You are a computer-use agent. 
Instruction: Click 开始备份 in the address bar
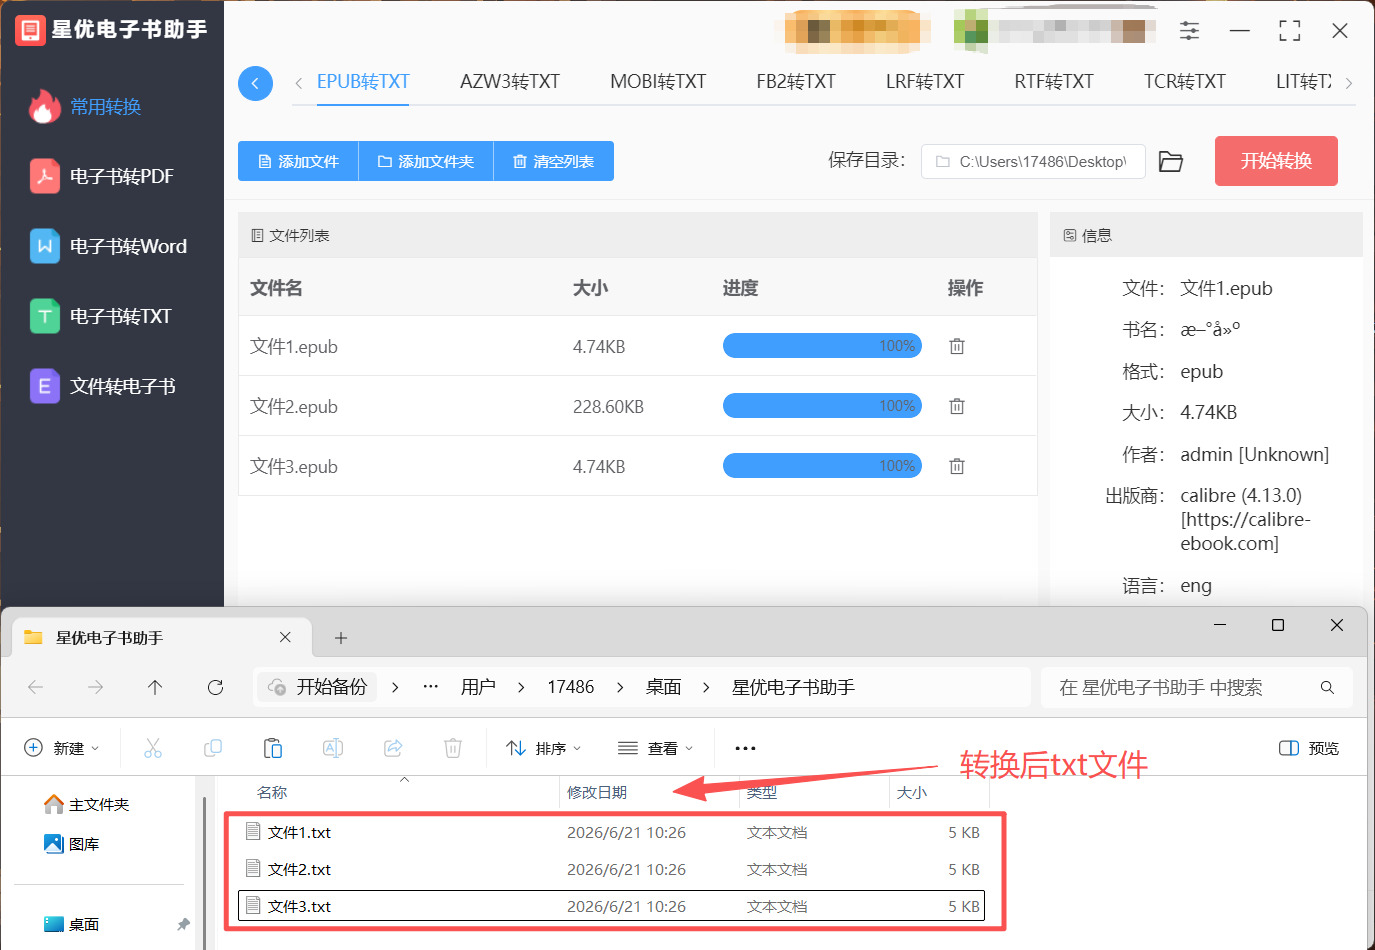318,687
